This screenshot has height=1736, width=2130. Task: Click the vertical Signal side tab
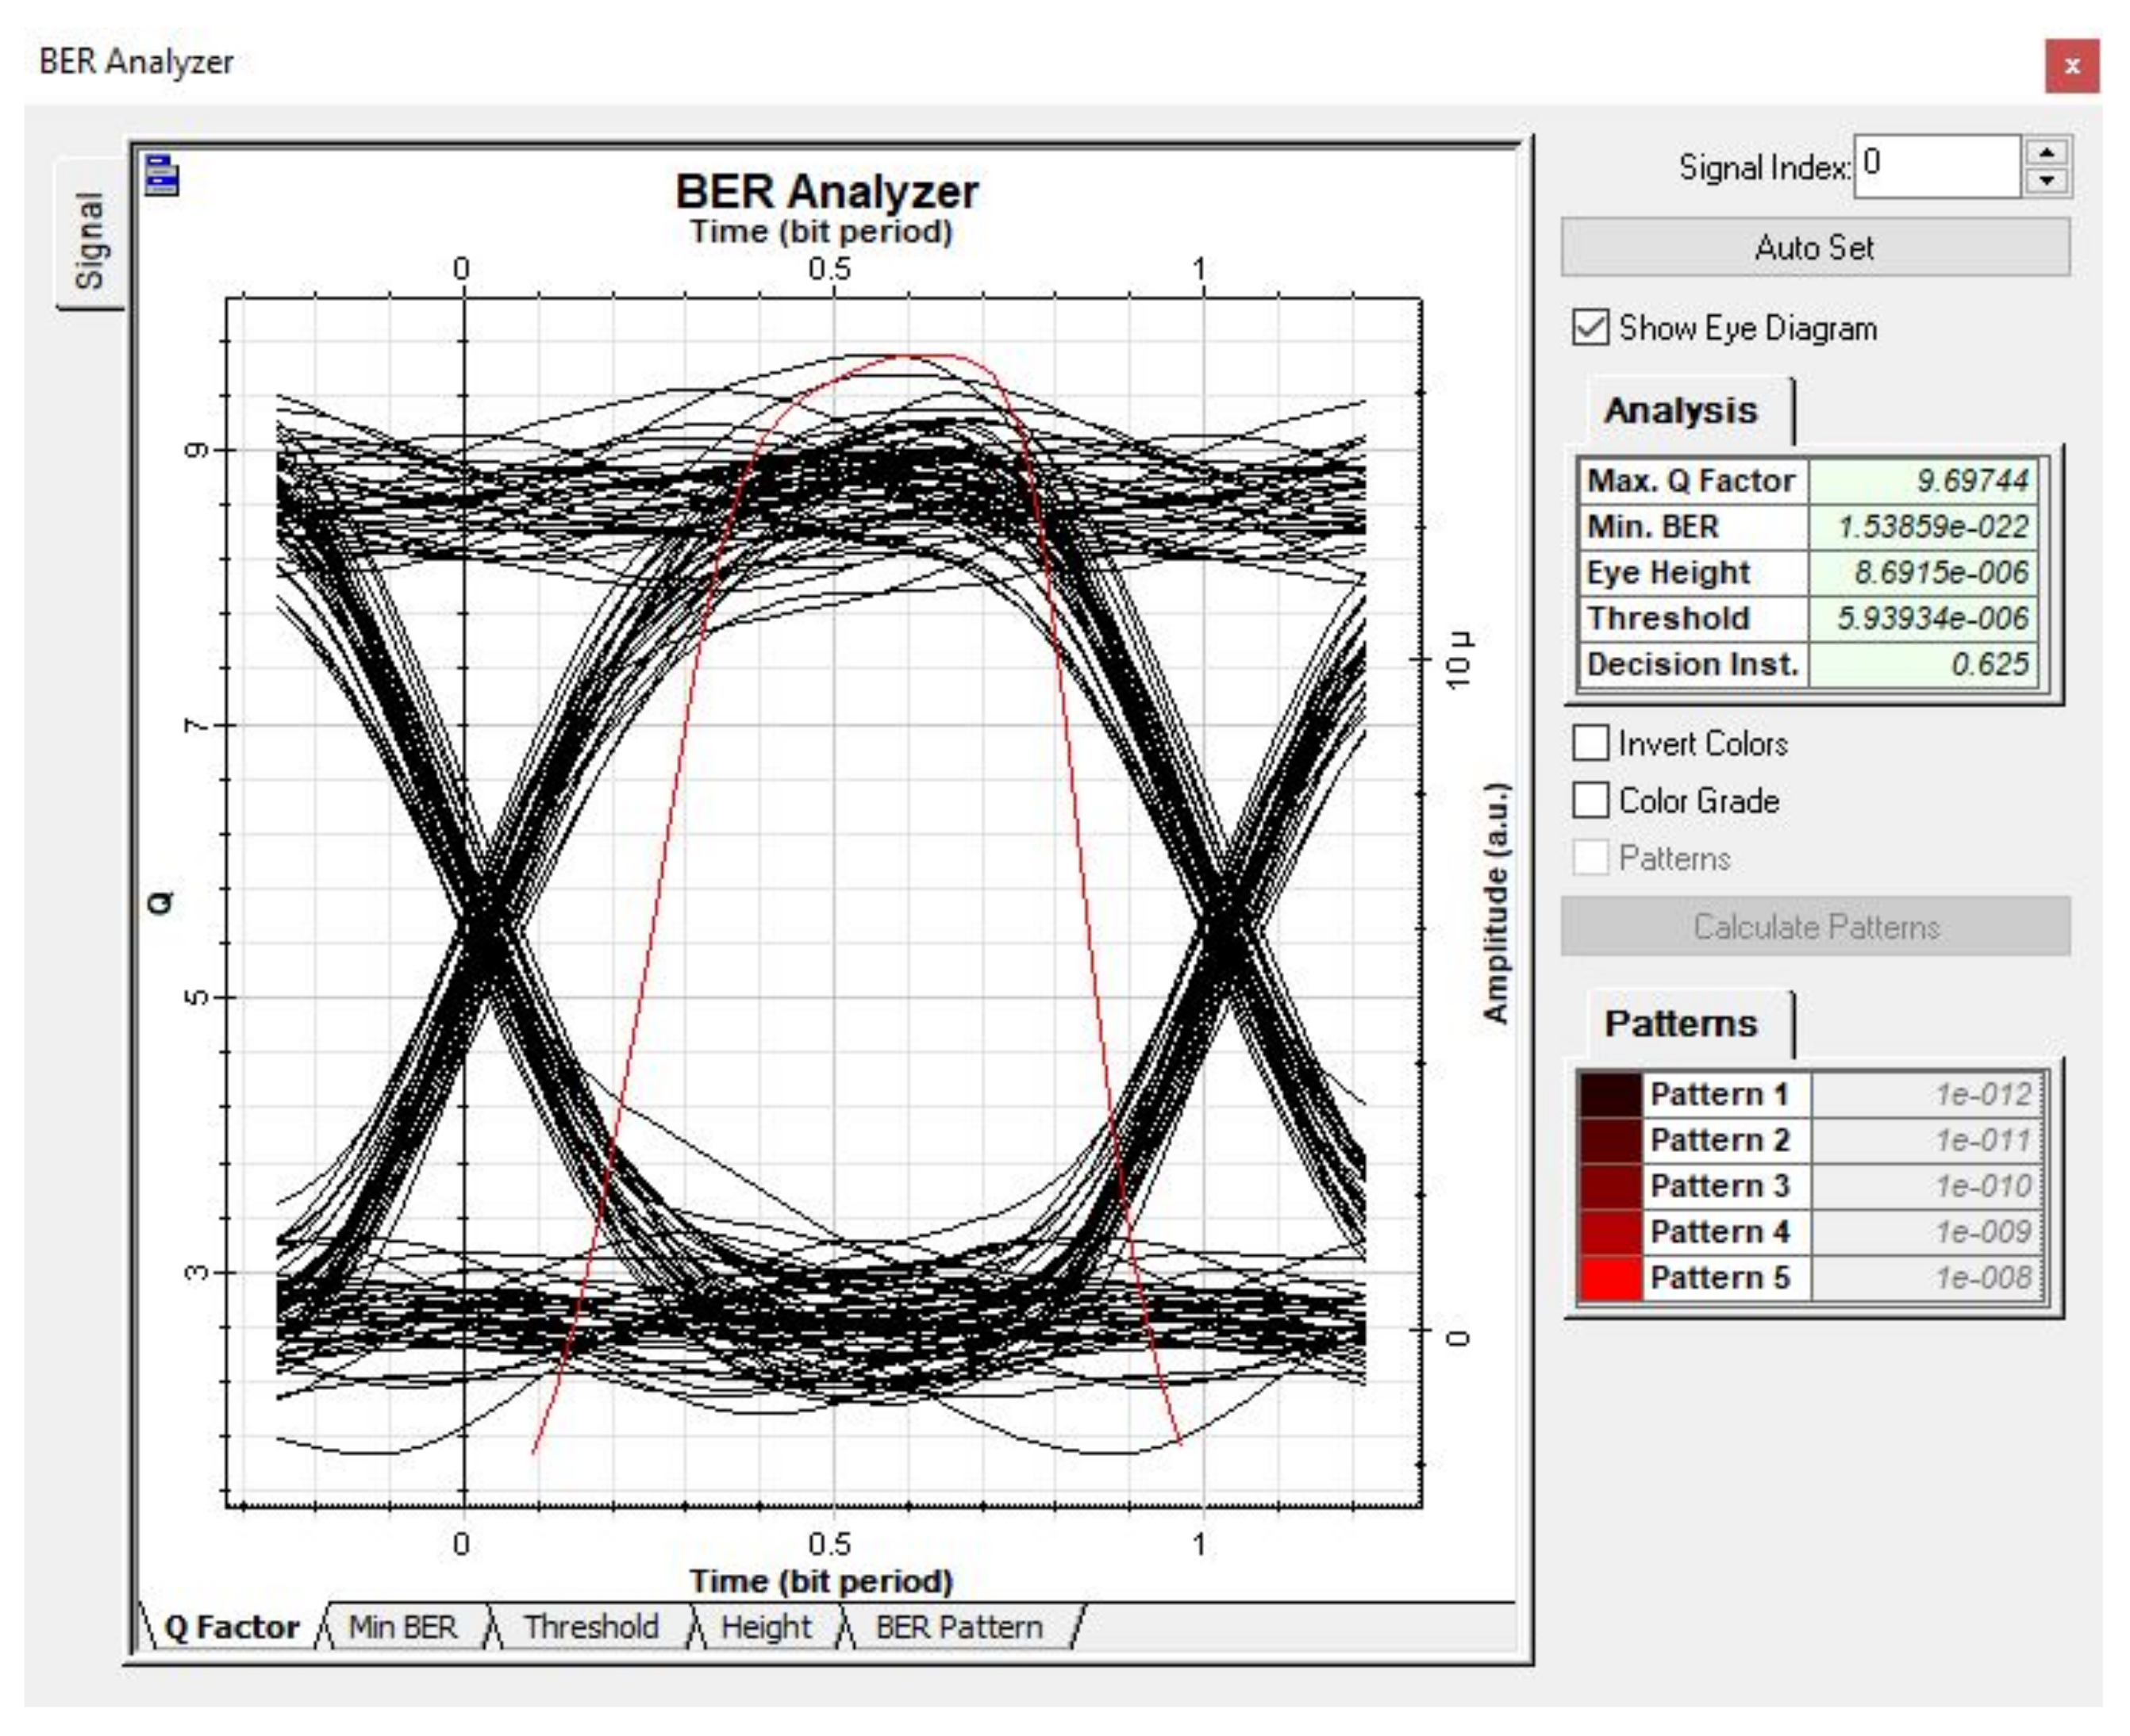click(x=90, y=240)
